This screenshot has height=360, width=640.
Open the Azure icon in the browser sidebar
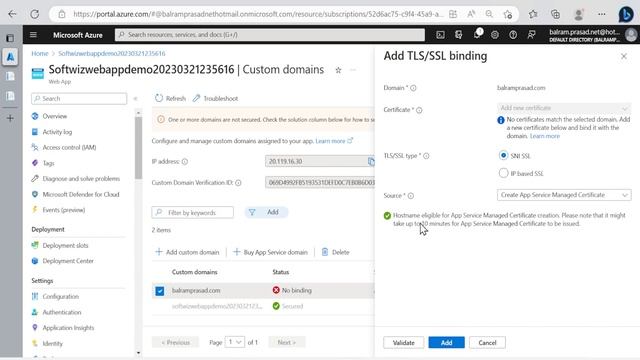pos(10,57)
